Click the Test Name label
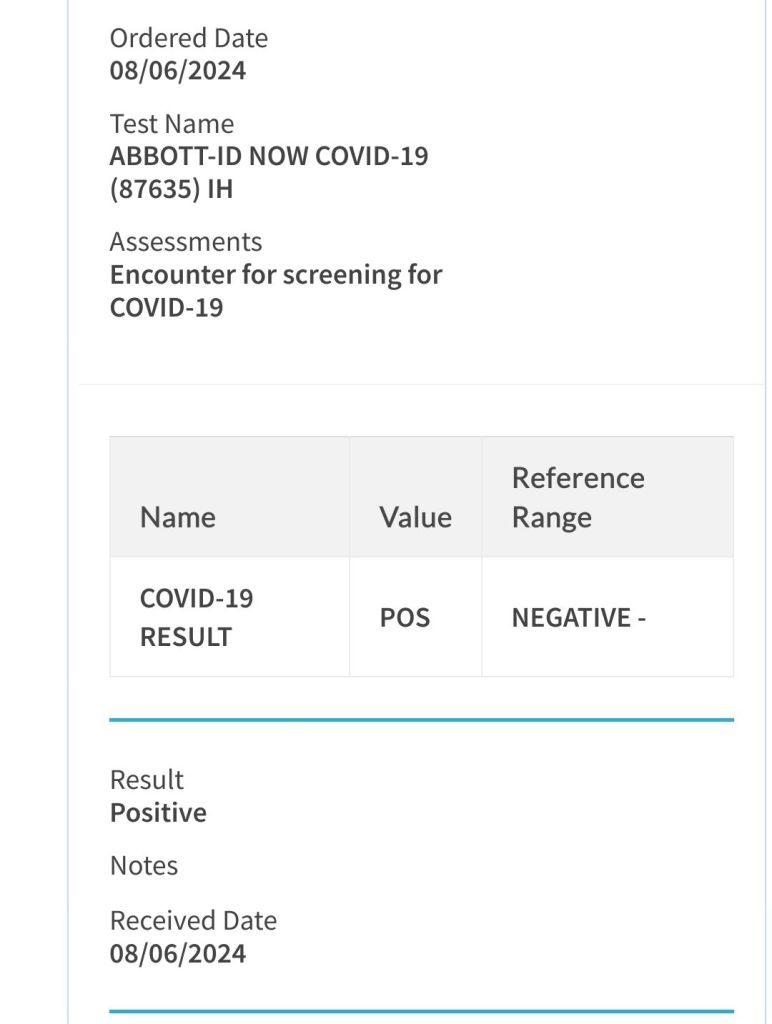 tap(171, 124)
